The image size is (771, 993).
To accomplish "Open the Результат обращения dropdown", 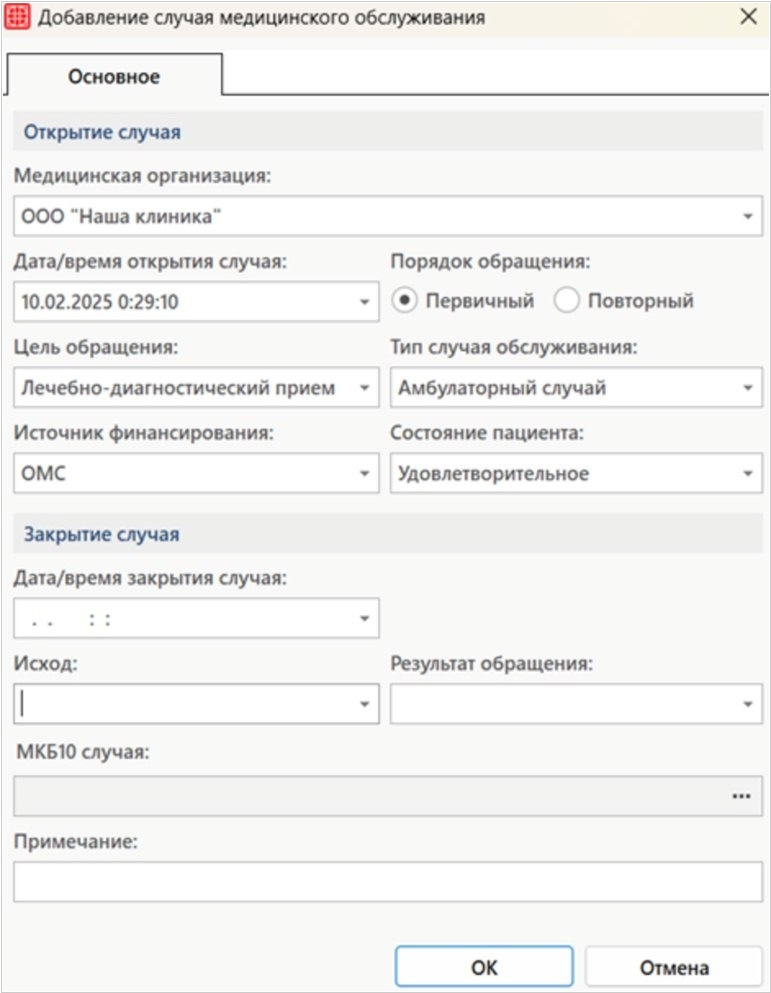I will [x=748, y=704].
